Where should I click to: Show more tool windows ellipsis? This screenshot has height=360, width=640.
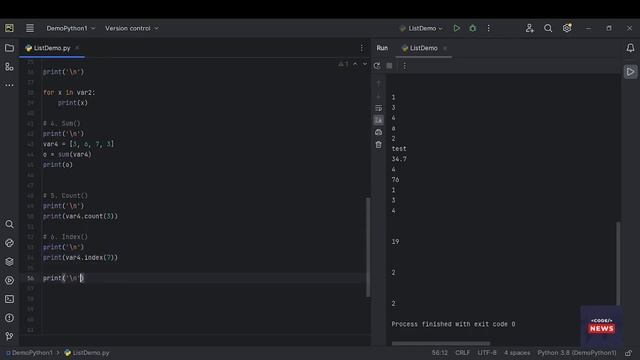9,85
